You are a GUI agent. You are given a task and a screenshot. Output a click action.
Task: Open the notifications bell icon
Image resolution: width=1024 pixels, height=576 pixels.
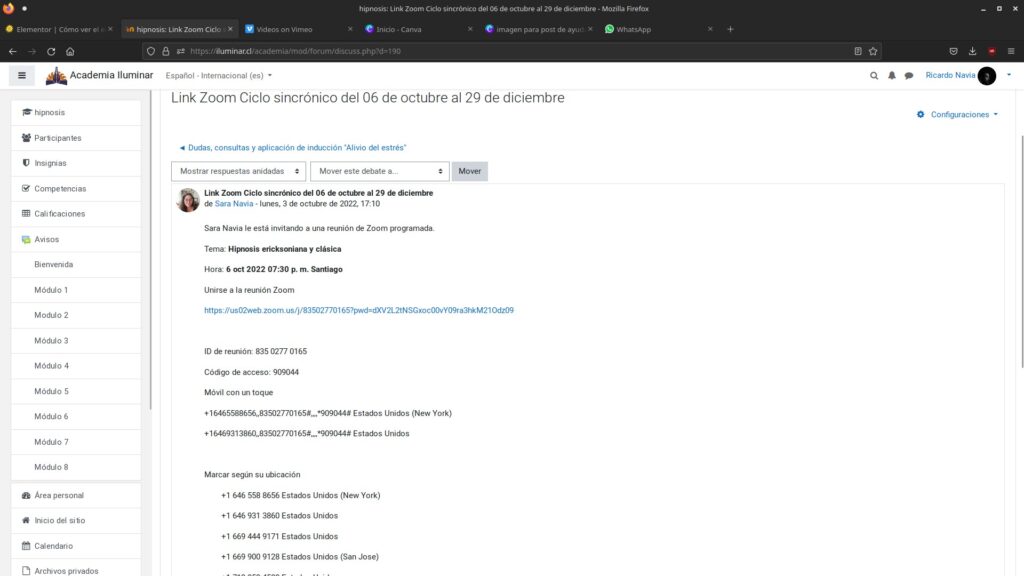[x=891, y=76]
